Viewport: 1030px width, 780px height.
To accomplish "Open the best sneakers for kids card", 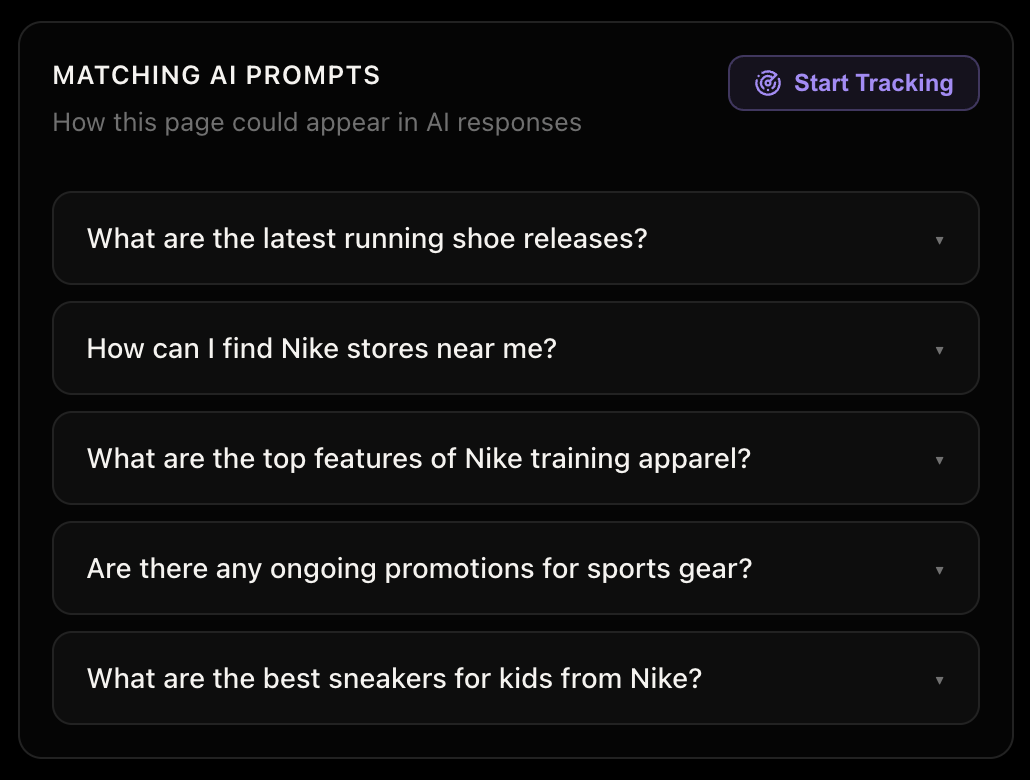I will 515,678.
